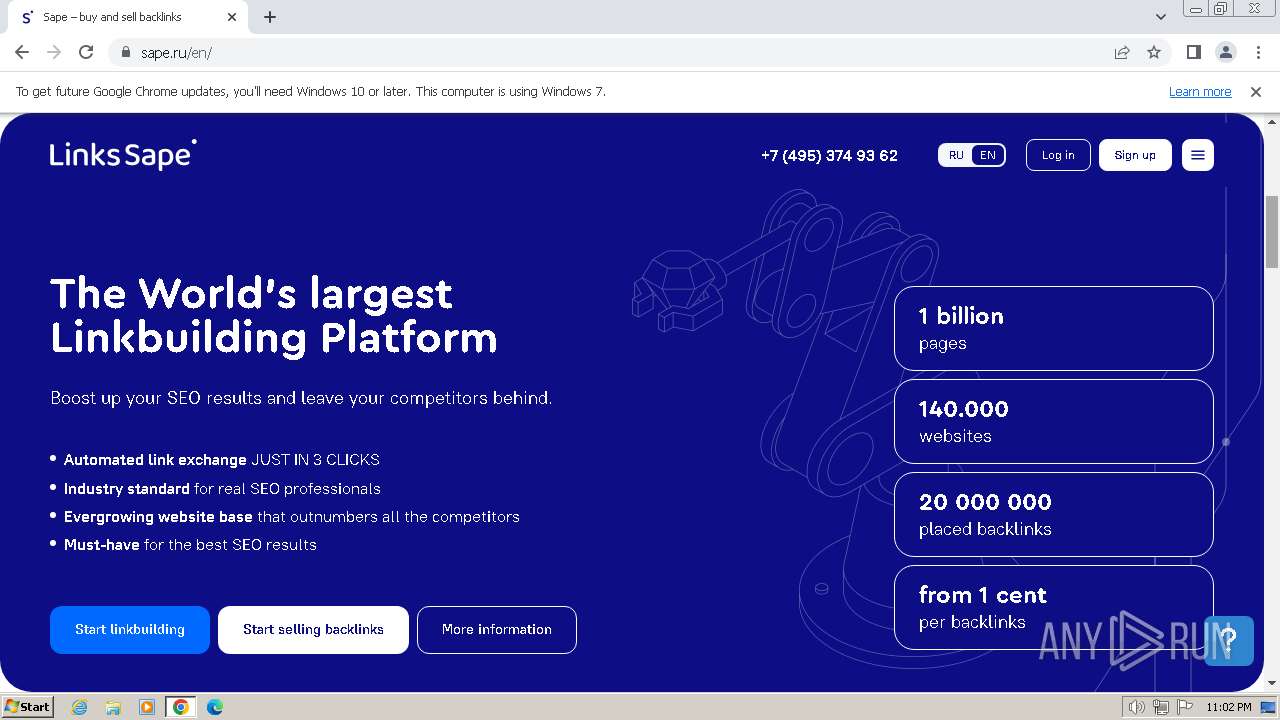1280x720 pixels.
Task: Click the Links Sape logo
Action: [x=123, y=155]
